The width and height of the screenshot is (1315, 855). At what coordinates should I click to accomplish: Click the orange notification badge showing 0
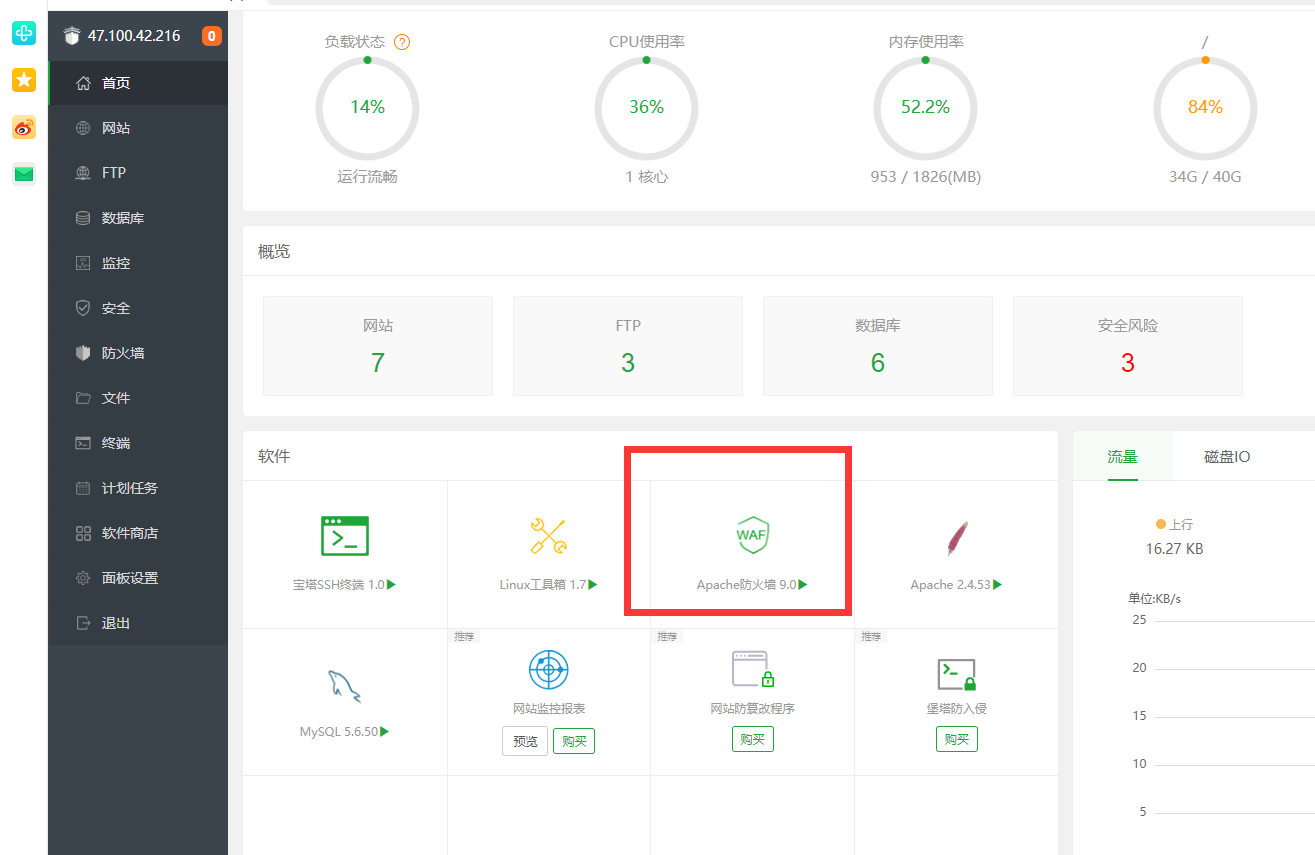(212, 36)
